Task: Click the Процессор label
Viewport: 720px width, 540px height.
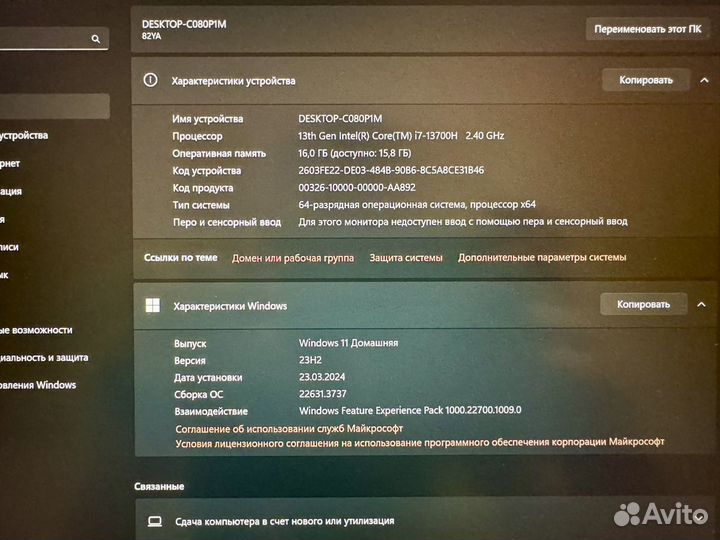Action: click(x=197, y=136)
